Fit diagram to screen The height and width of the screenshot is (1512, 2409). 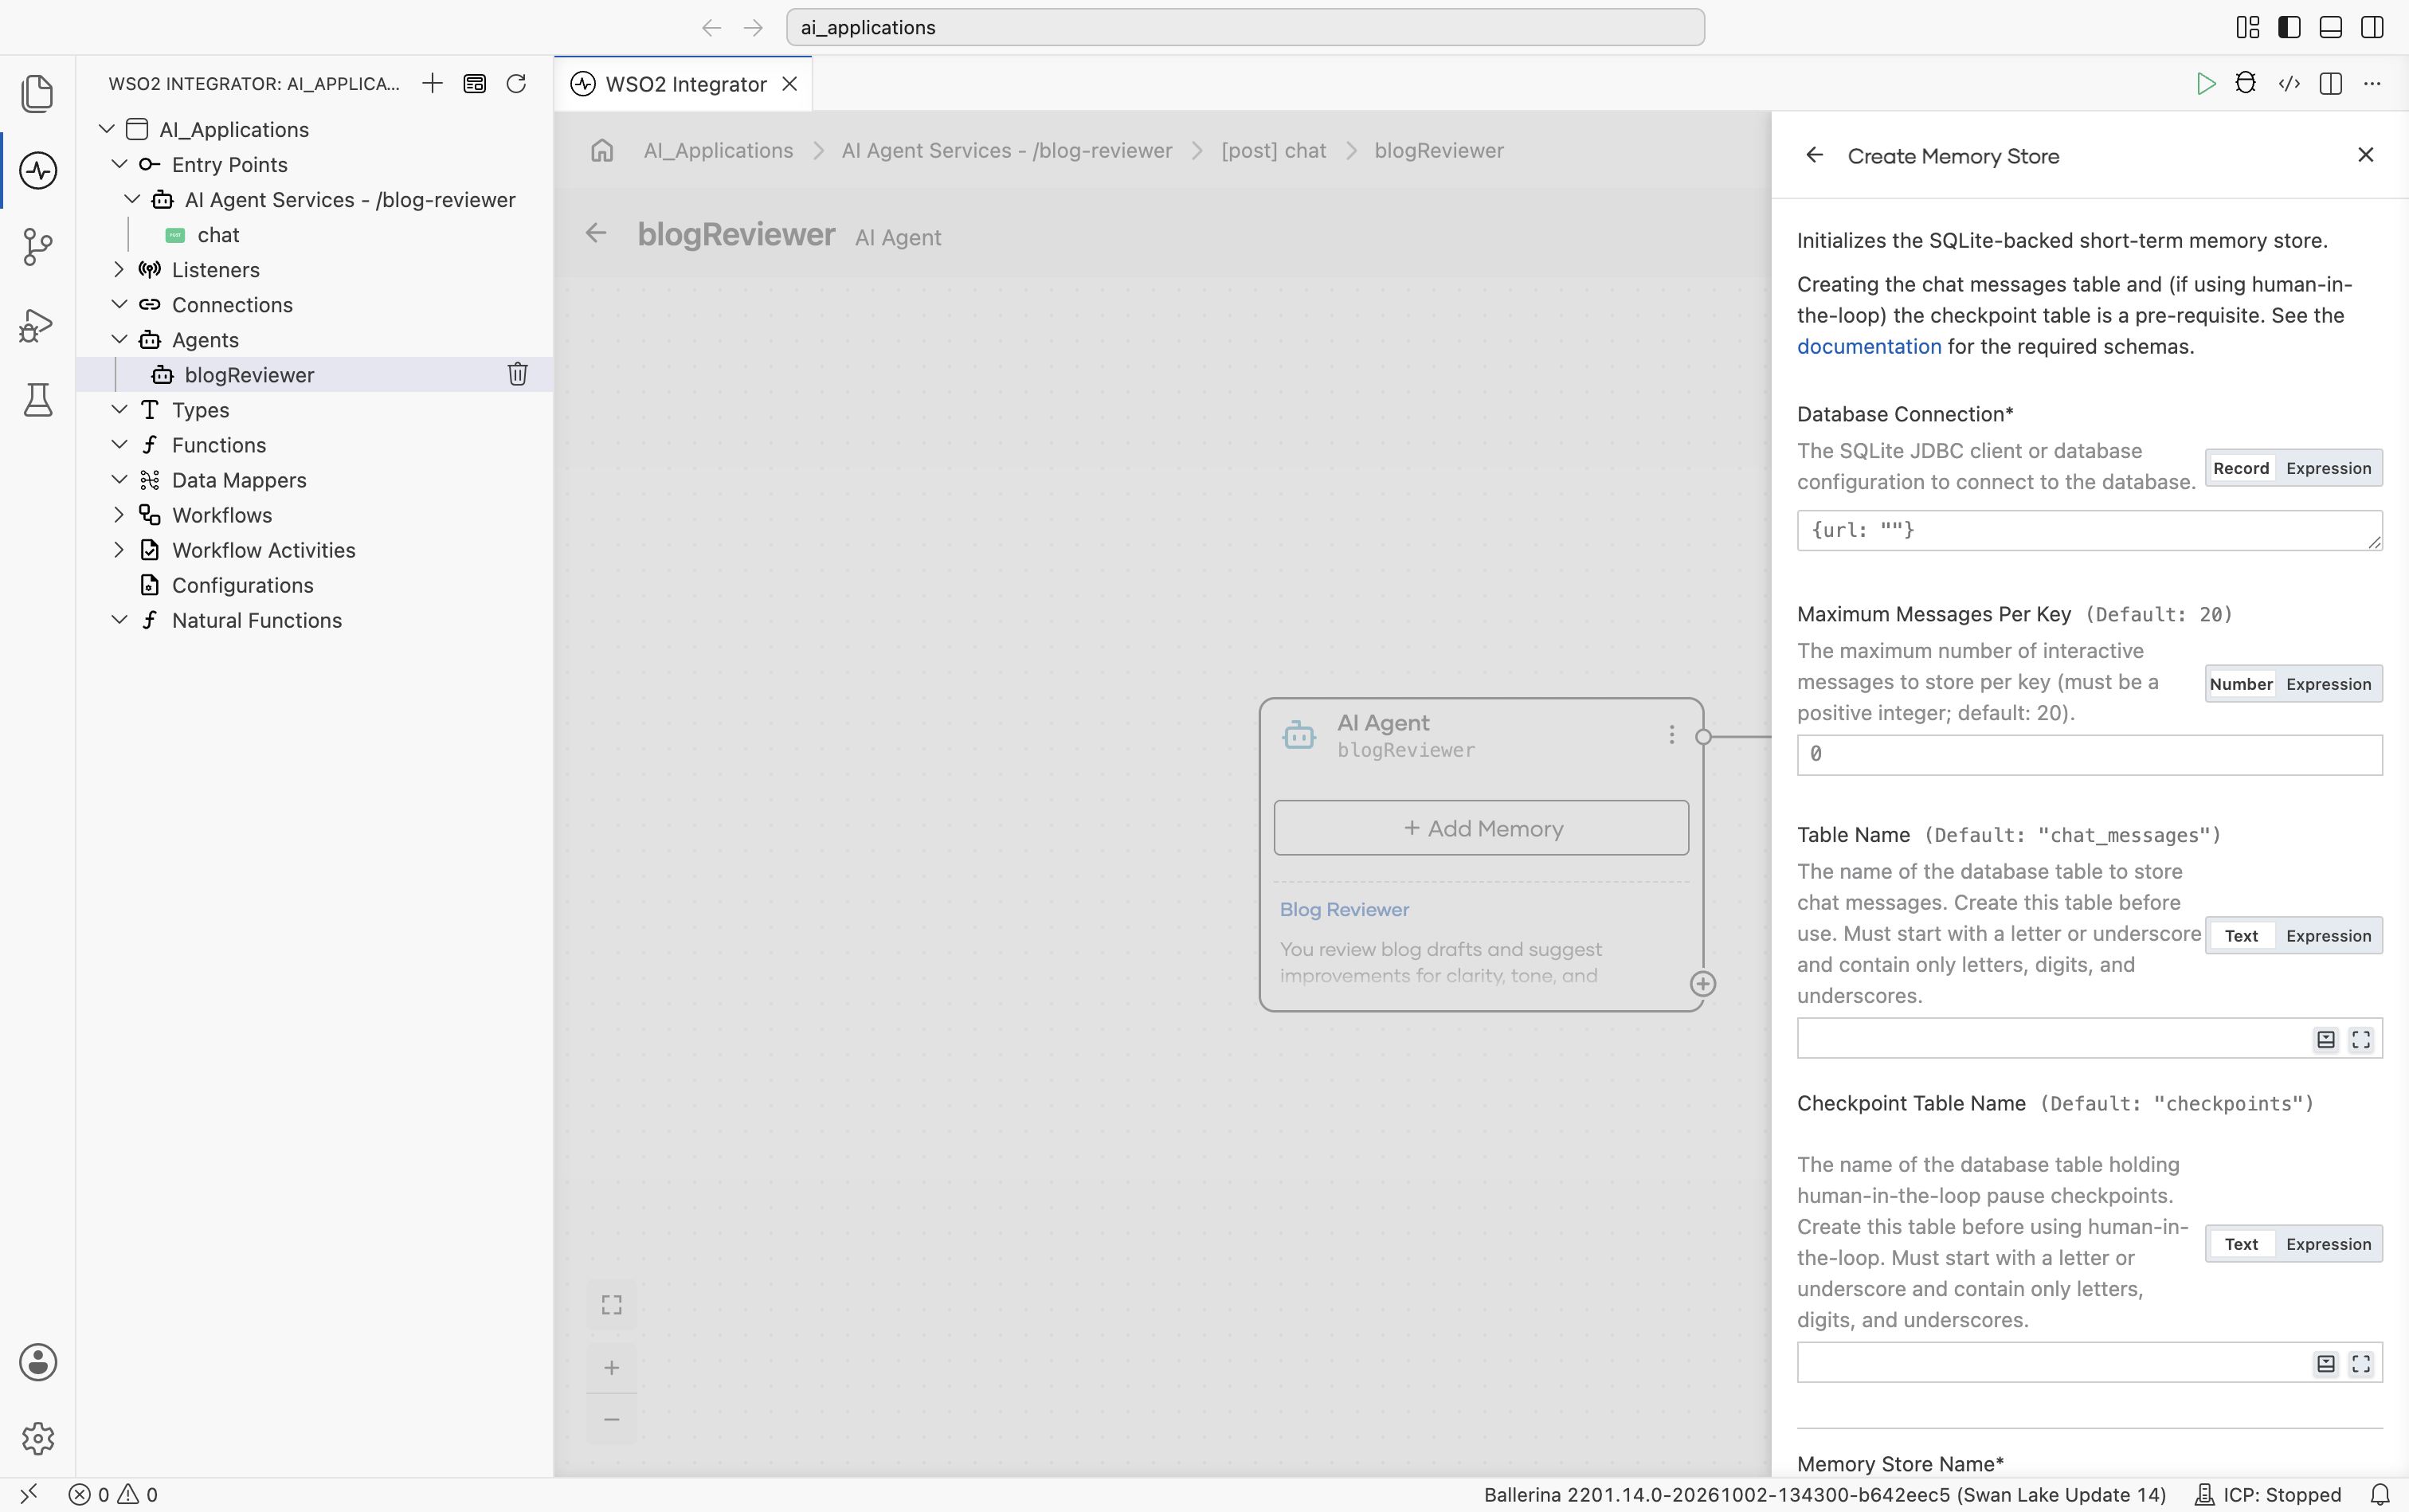coord(612,1305)
